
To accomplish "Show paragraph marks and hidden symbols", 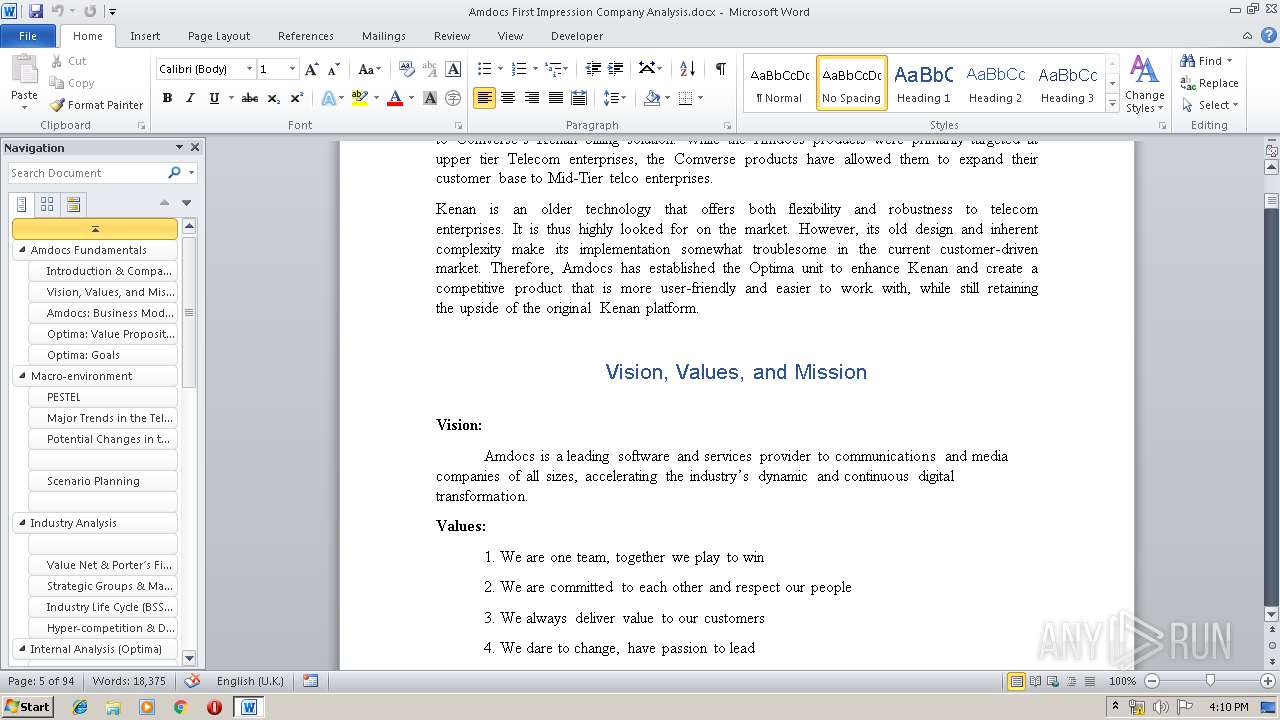I will [720, 69].
